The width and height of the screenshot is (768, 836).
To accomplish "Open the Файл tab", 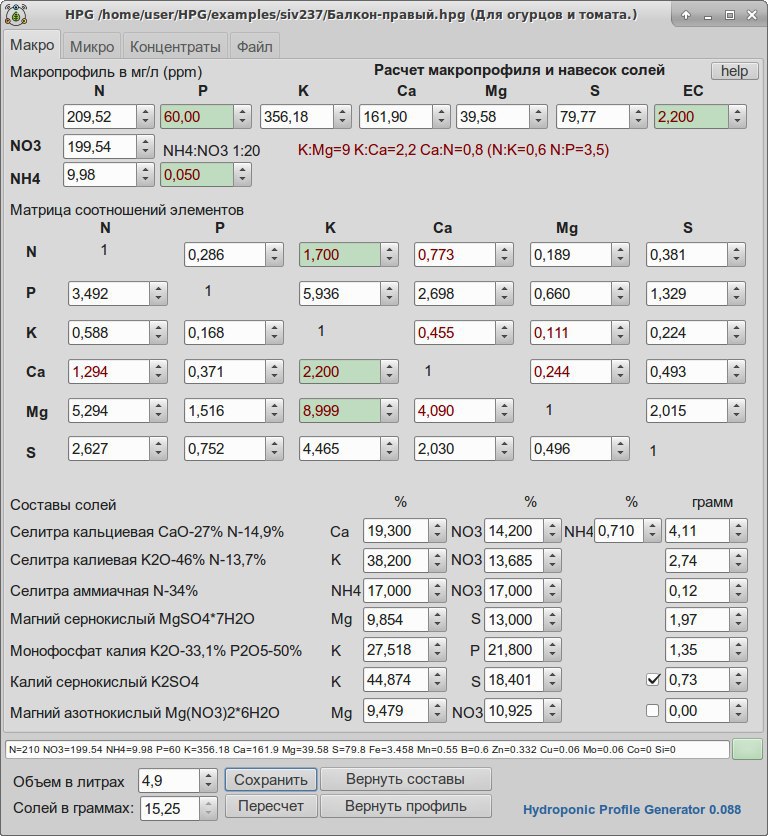I will [254, 46].
